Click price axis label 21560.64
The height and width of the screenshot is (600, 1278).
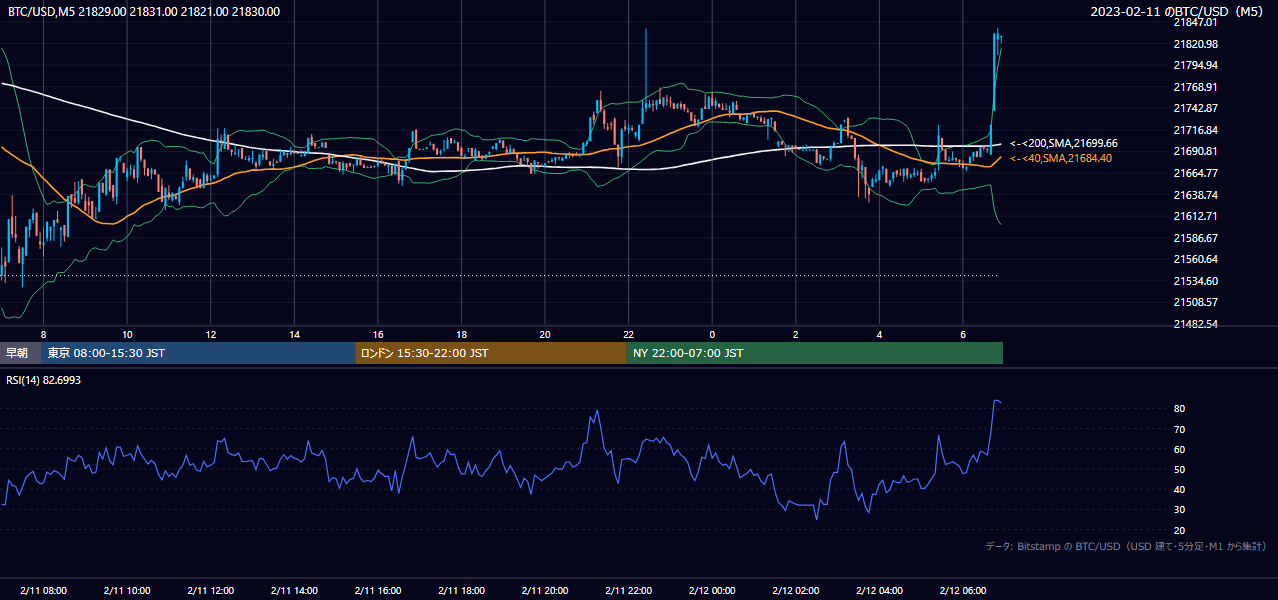click(1196, 259)
